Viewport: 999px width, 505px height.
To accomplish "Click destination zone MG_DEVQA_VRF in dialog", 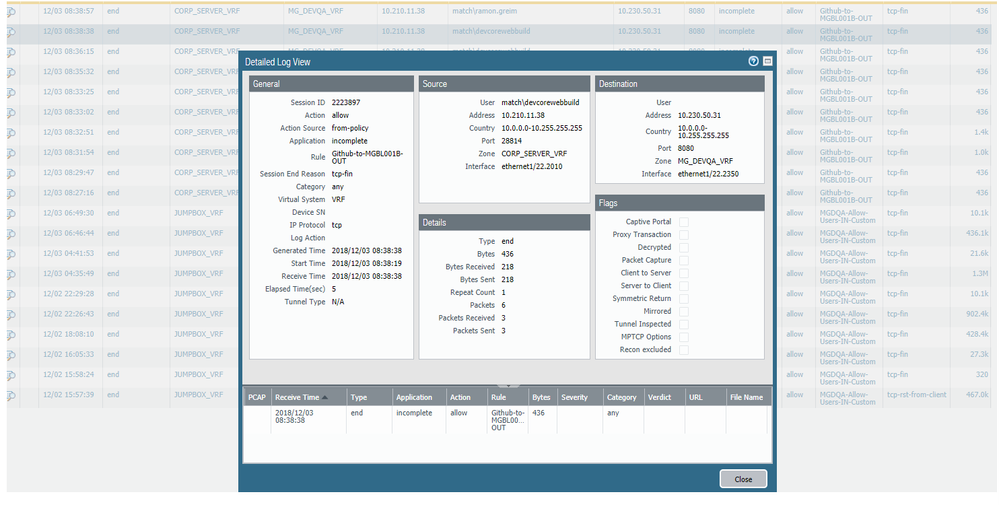I will pyautogui.click(x=706, y=161).
